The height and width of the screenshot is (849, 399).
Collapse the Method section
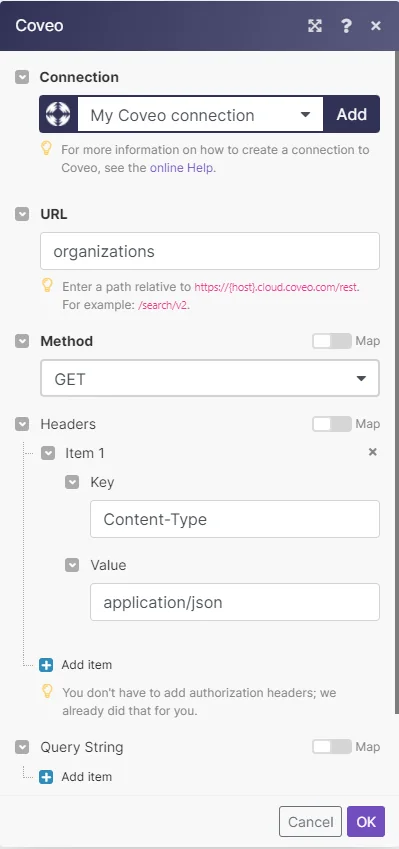tap(22, 341)
